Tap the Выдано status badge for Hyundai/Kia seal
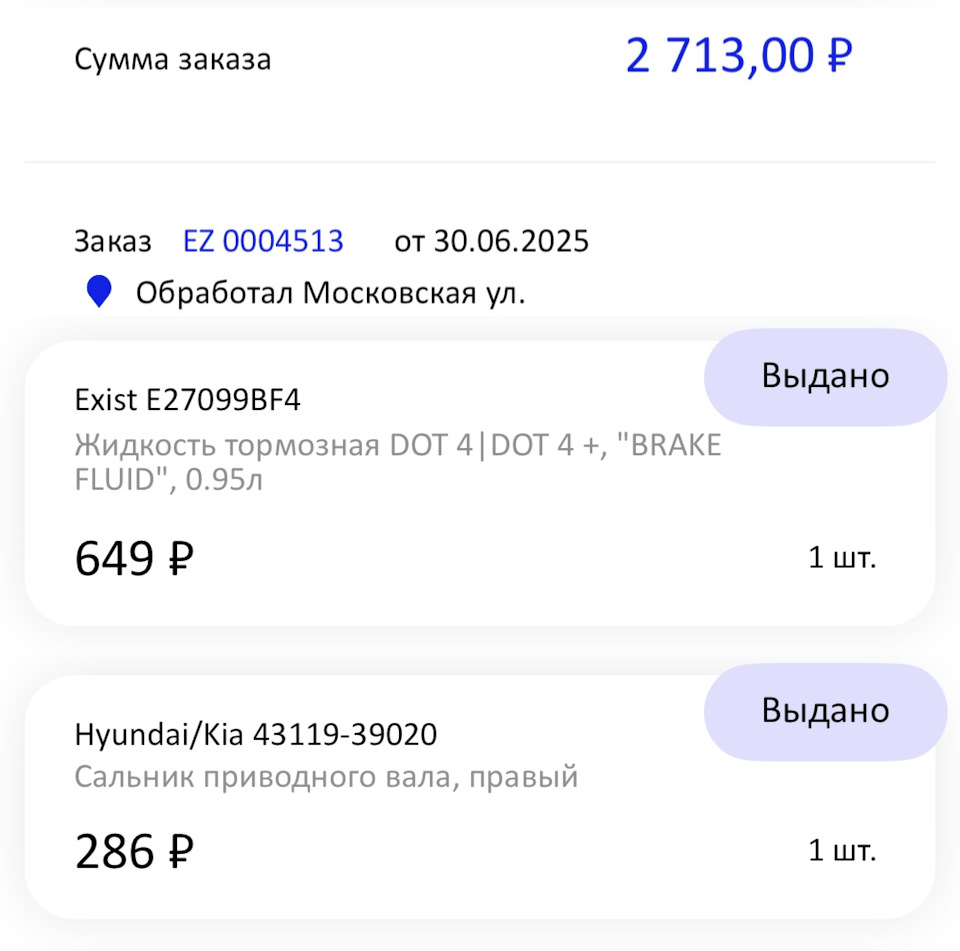The width and height of the screenshot is (960, 951). (x=825, y=712)
